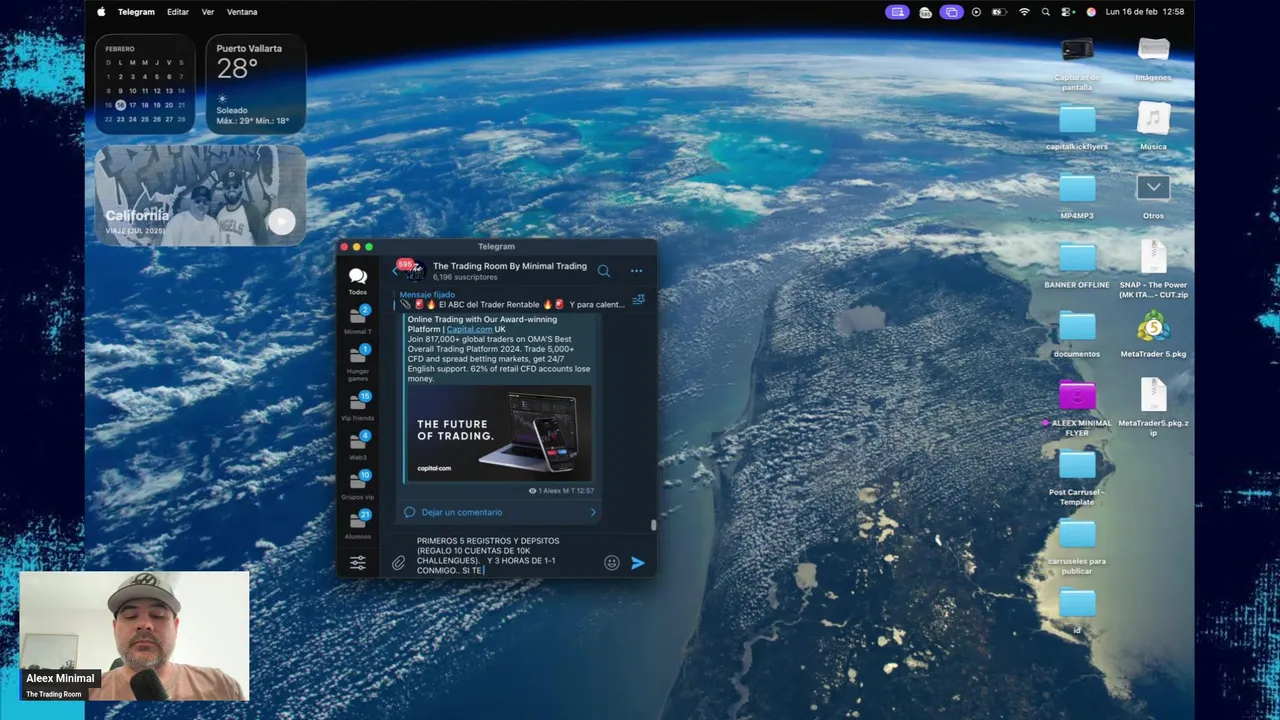1280x720 pixels.
Task: Select the capitalkickflyers folder
Action: tap(1077, 127)
